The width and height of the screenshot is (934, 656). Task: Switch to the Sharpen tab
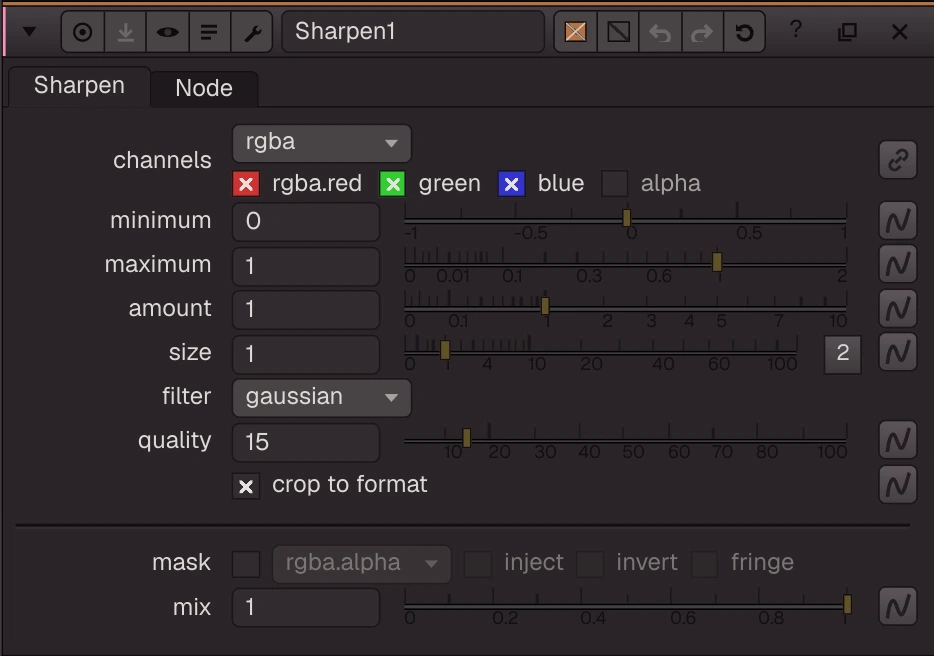click(79, 86)
